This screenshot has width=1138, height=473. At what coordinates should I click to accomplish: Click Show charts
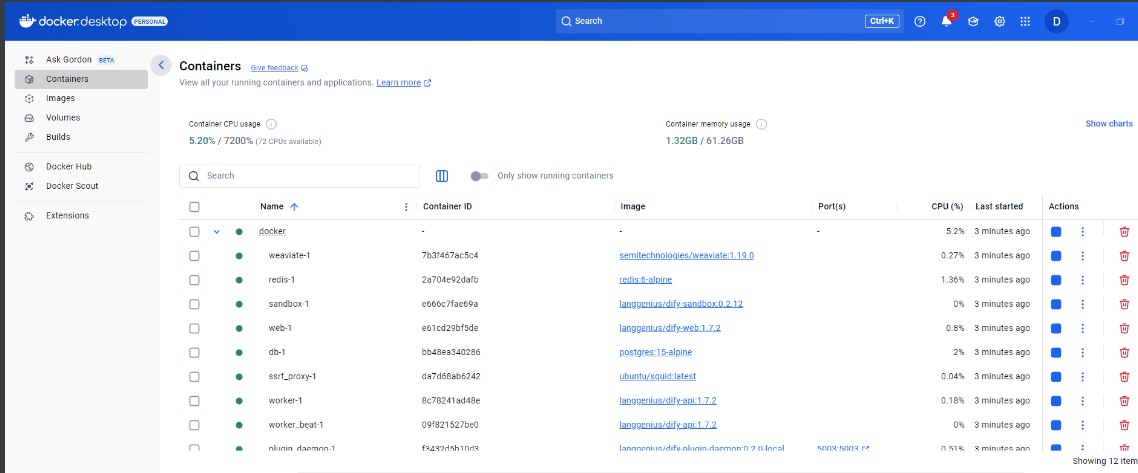(1109, 124)
